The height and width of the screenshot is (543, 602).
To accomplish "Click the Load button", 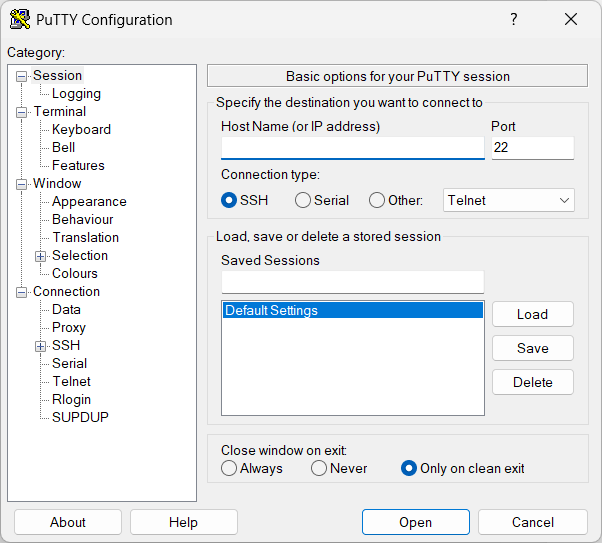I will pyautogui.click(x=532, y=314).
